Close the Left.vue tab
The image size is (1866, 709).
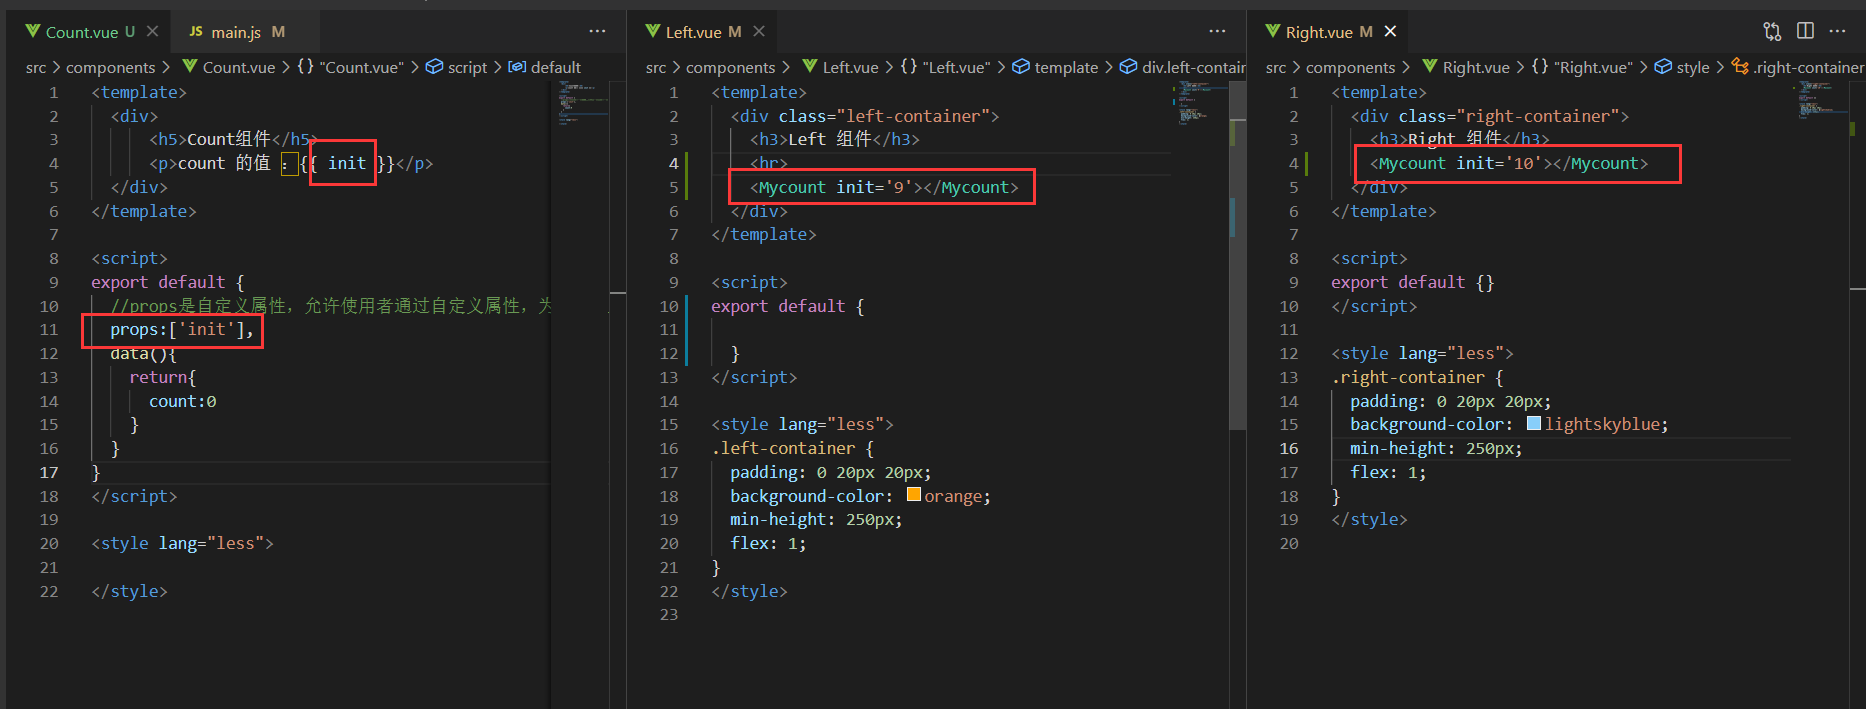point(759,32)
